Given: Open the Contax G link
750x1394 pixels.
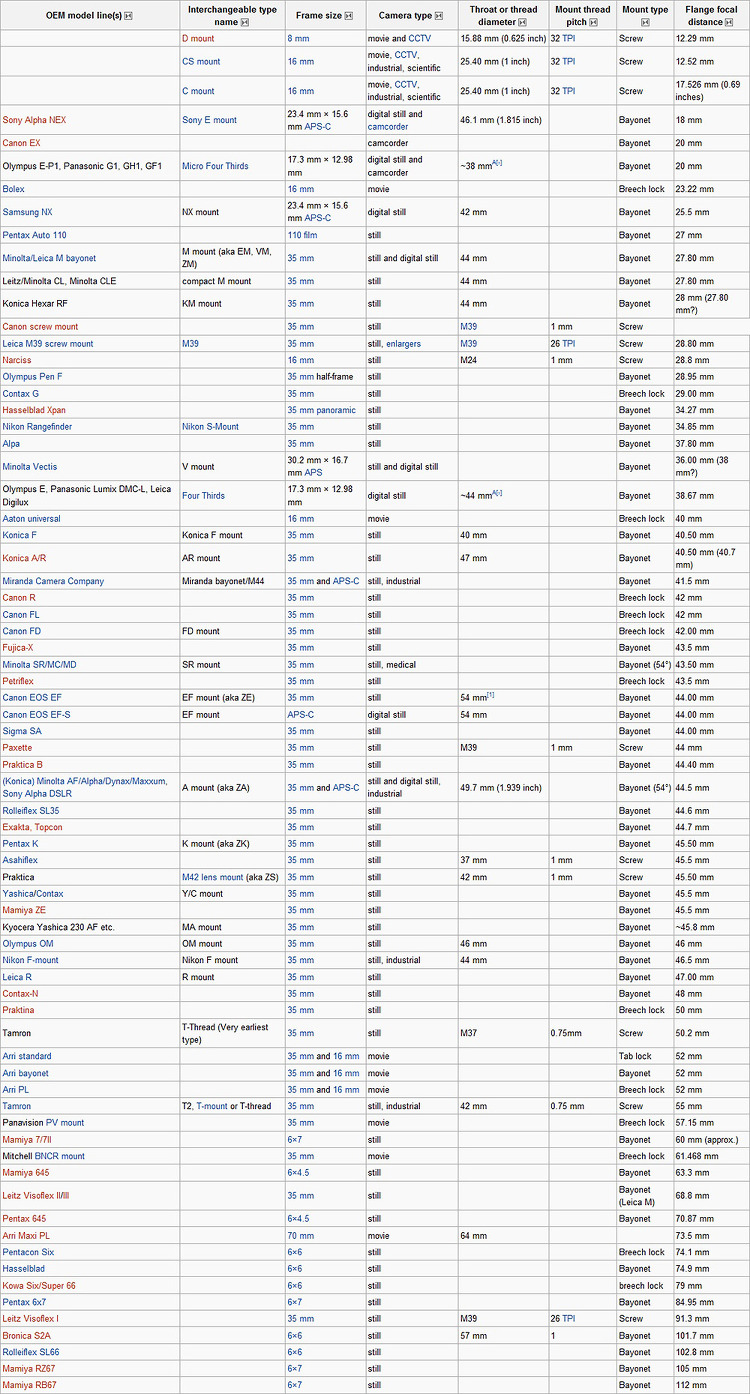Looking at the screenshot, I should point(22,393).
